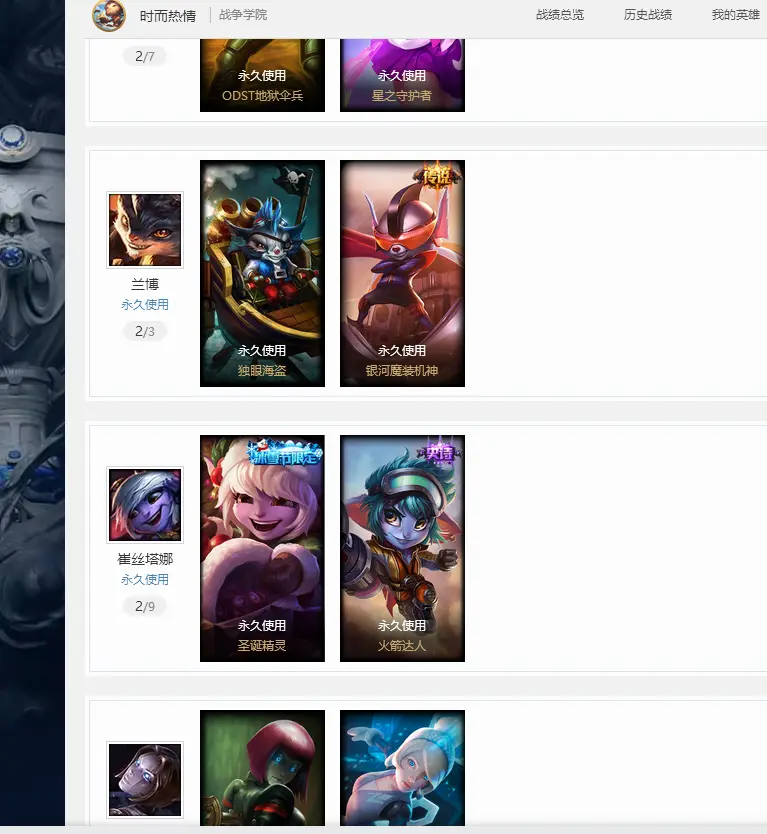The image size is (767, 834).
Task: Select the 崔丝塔娜 champion portrait
Action: (145, 505)
